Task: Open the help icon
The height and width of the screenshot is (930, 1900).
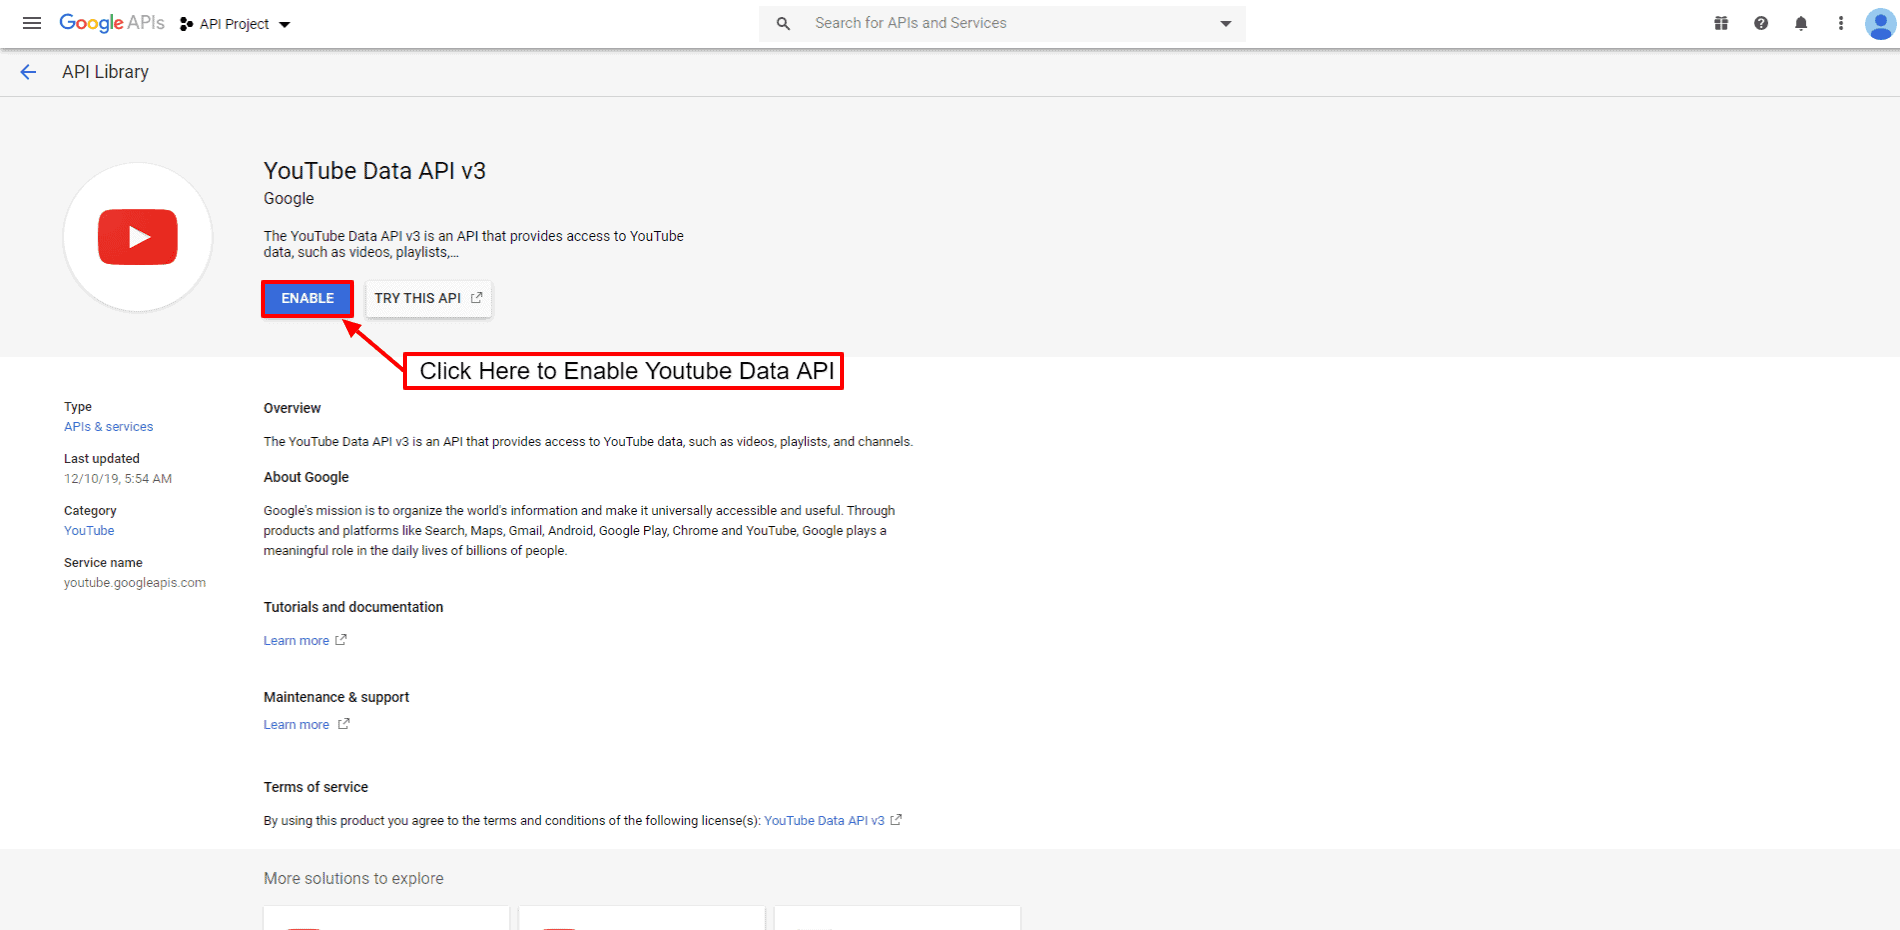Action: coord(1761,23)
